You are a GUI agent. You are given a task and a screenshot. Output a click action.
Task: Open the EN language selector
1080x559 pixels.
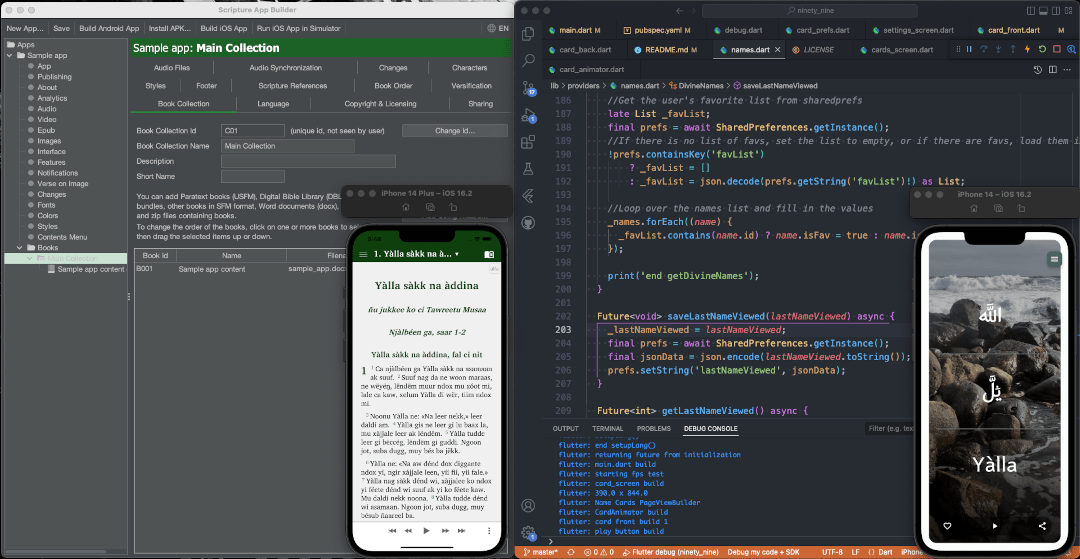[x=497, y=28]
